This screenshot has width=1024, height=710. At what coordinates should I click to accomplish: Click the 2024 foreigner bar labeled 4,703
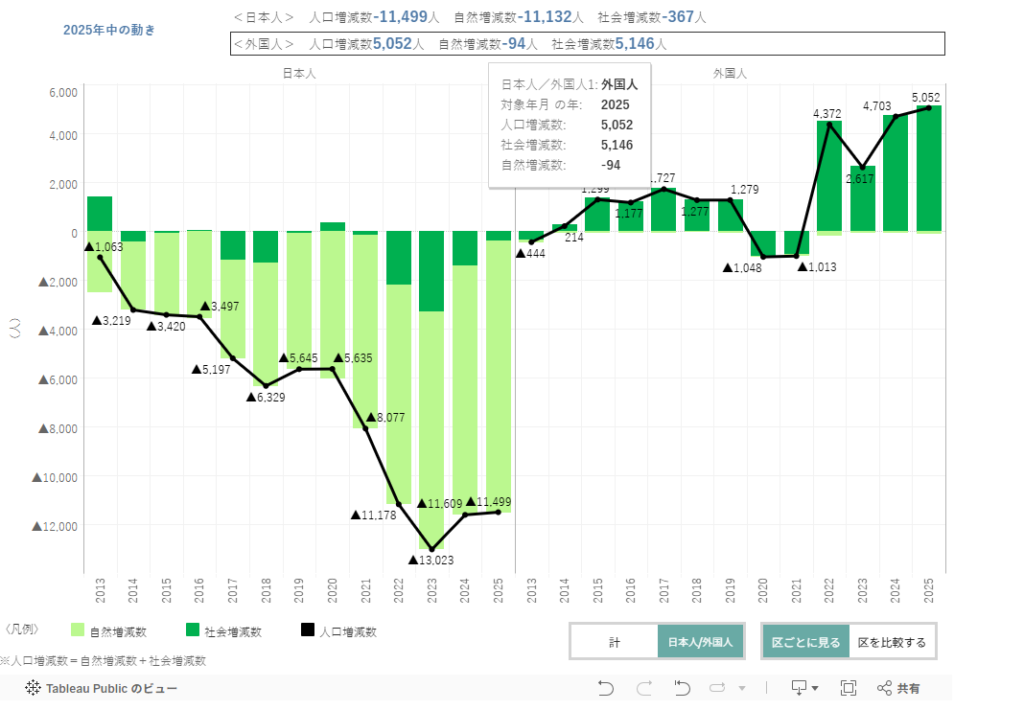click(x=895, y=175)
